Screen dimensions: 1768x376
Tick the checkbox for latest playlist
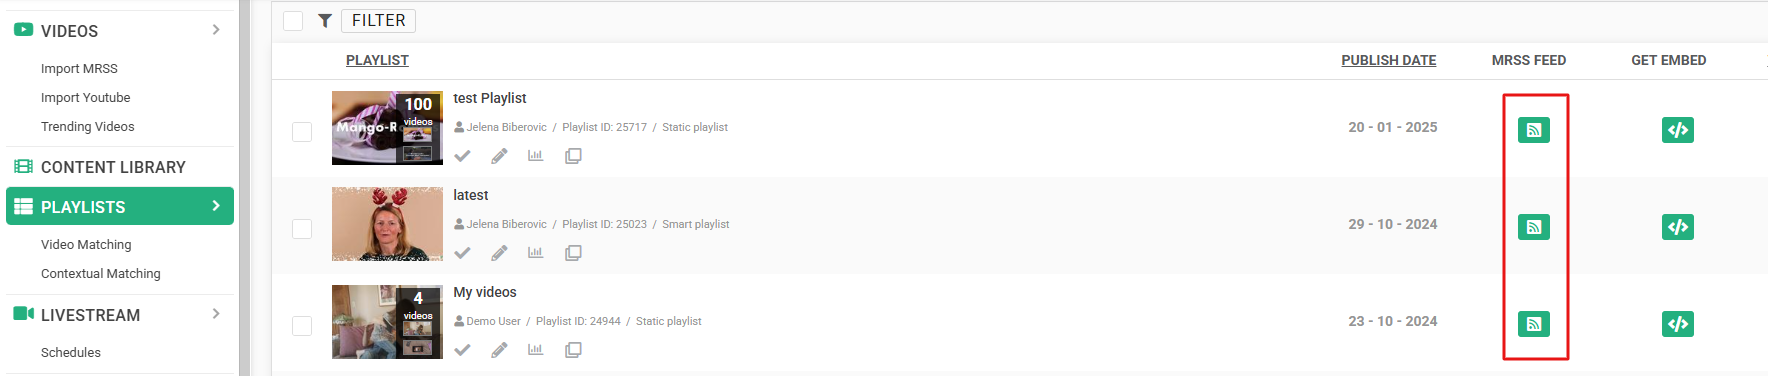pos(302,228)
